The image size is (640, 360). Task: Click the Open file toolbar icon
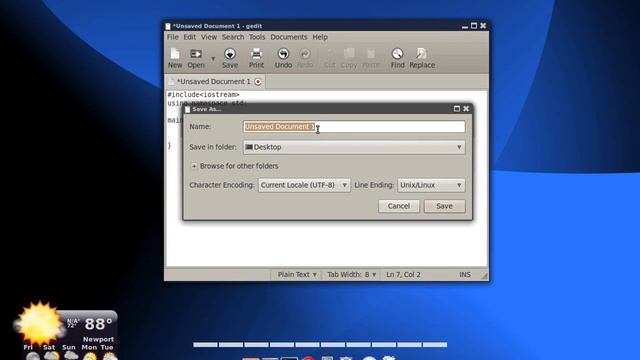[196, 58]
